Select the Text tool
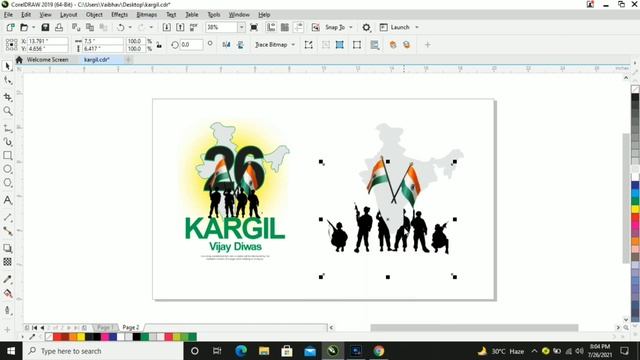 7,200
